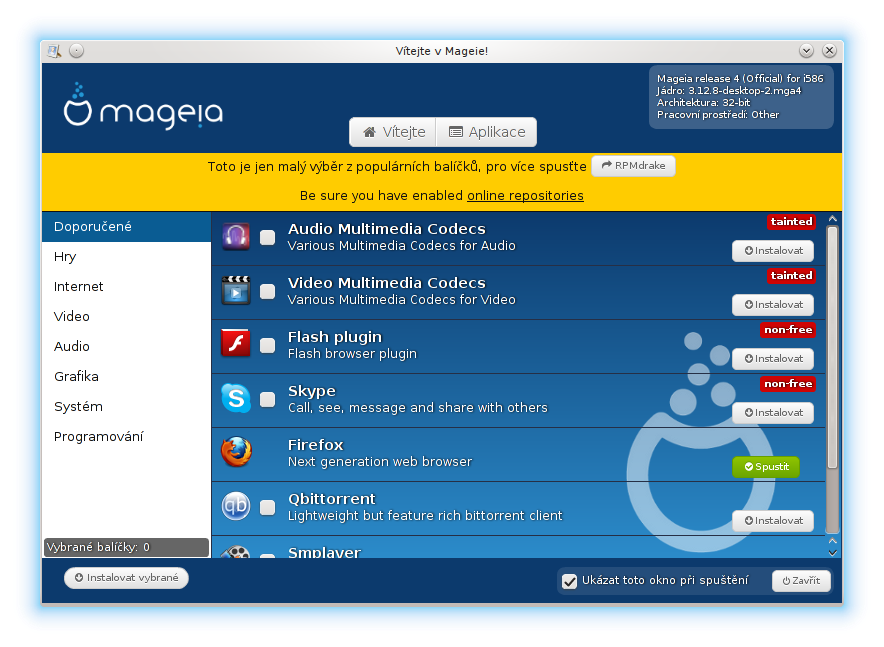884x647 pixels.
Task: Click the non-free badge on Skype
Action: 788,384
